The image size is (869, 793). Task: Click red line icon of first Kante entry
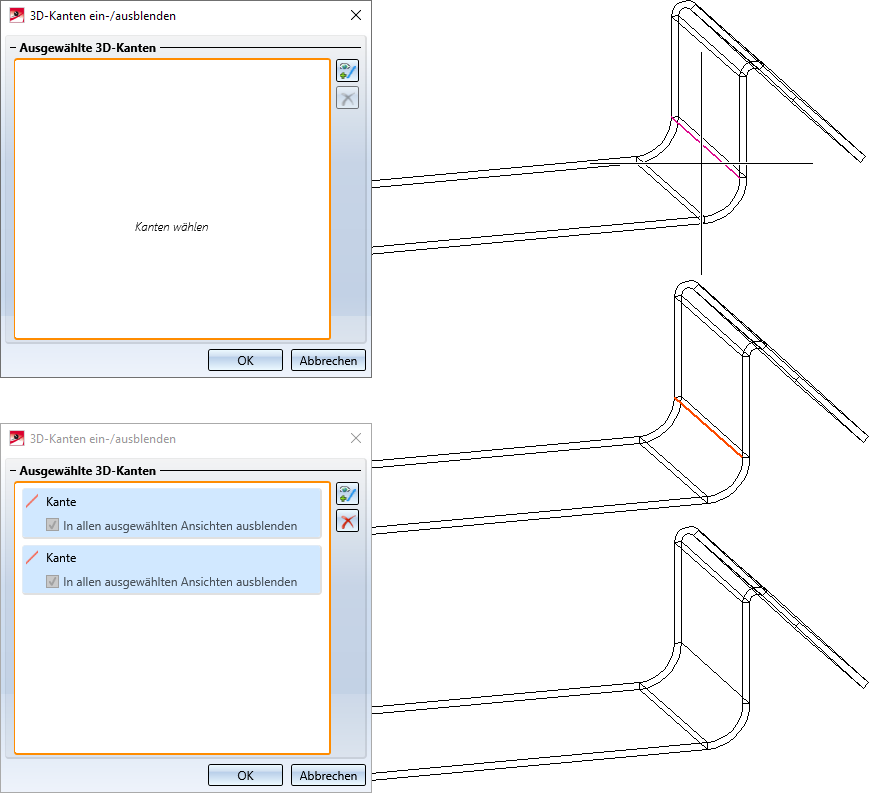pos(33,502)
